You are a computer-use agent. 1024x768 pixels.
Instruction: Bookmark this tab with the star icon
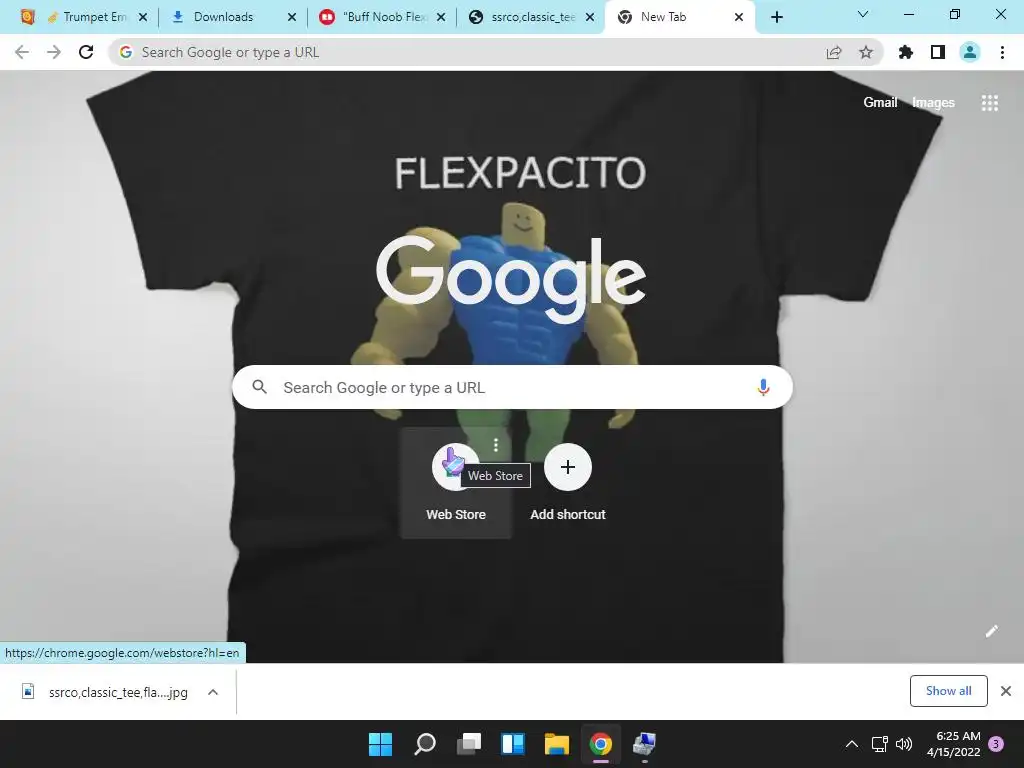point(866,52)
